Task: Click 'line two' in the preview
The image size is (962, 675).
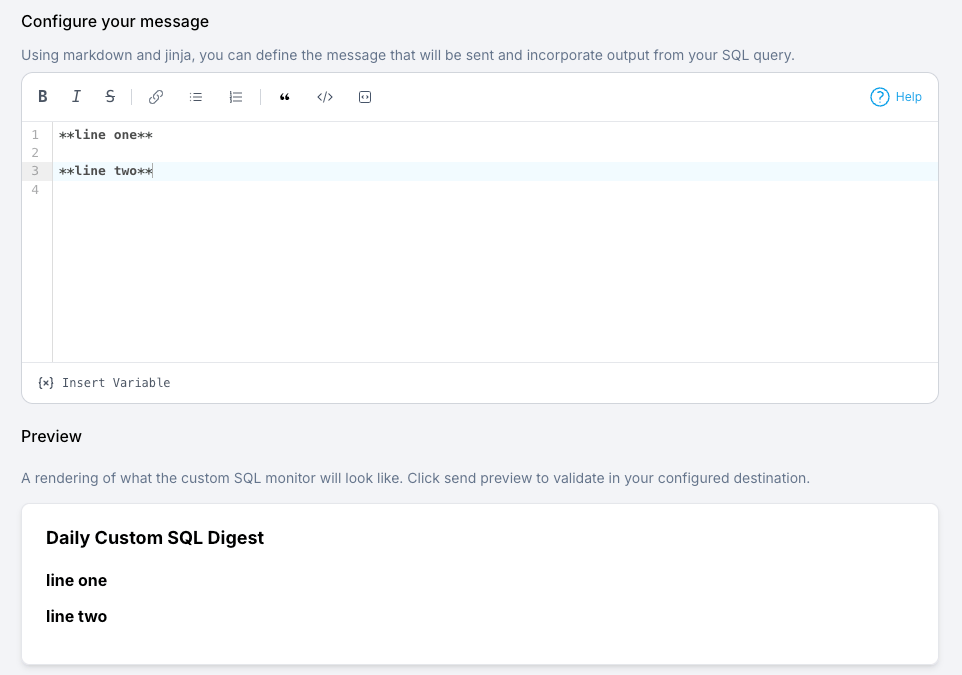Action: [x=76, y=617]
